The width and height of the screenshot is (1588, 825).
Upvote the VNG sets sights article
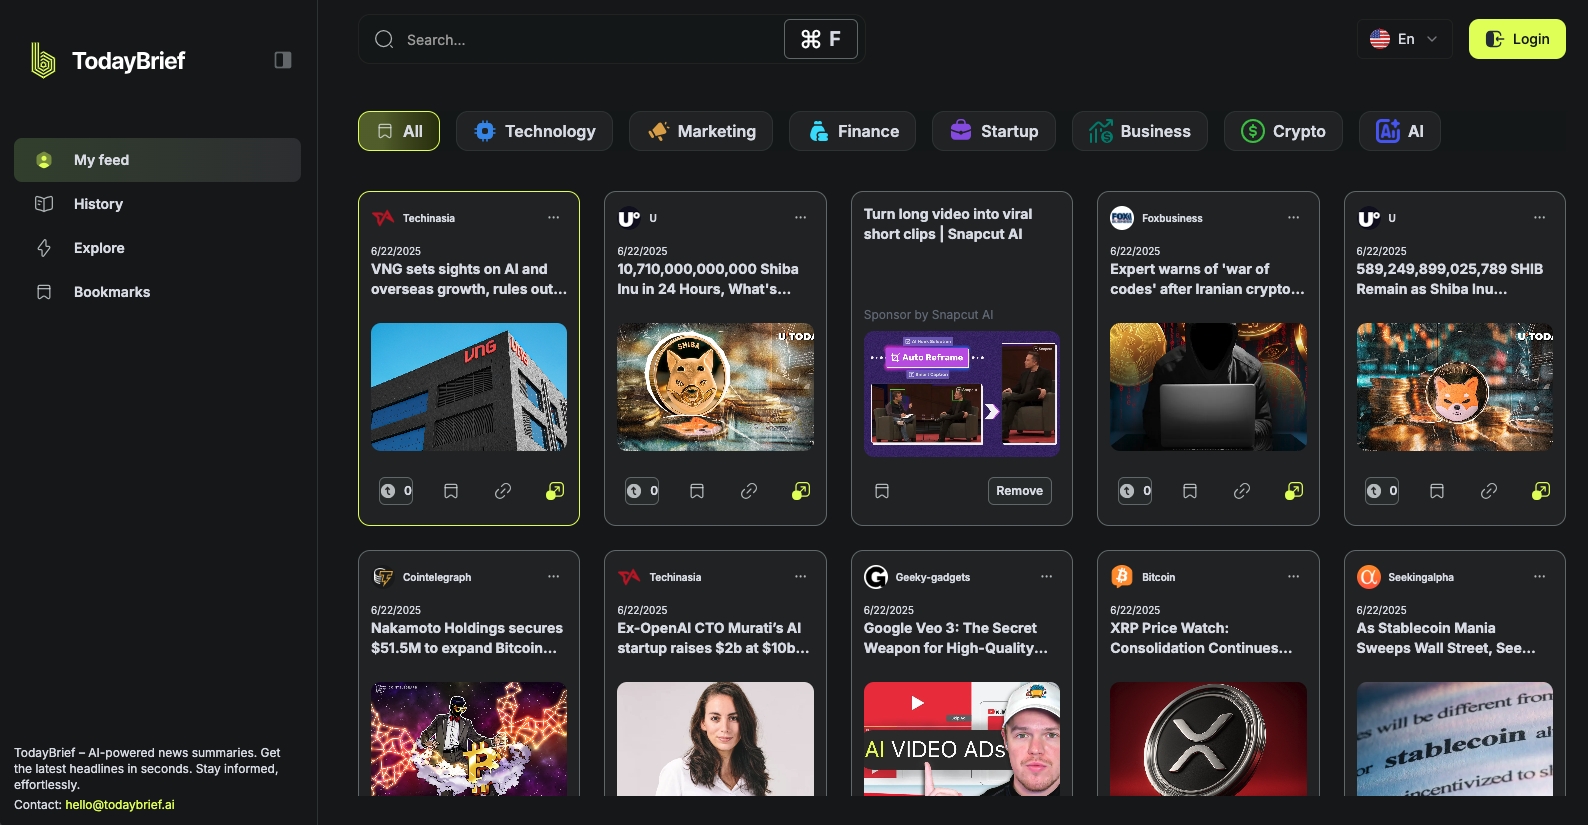[x=396, y=491]
